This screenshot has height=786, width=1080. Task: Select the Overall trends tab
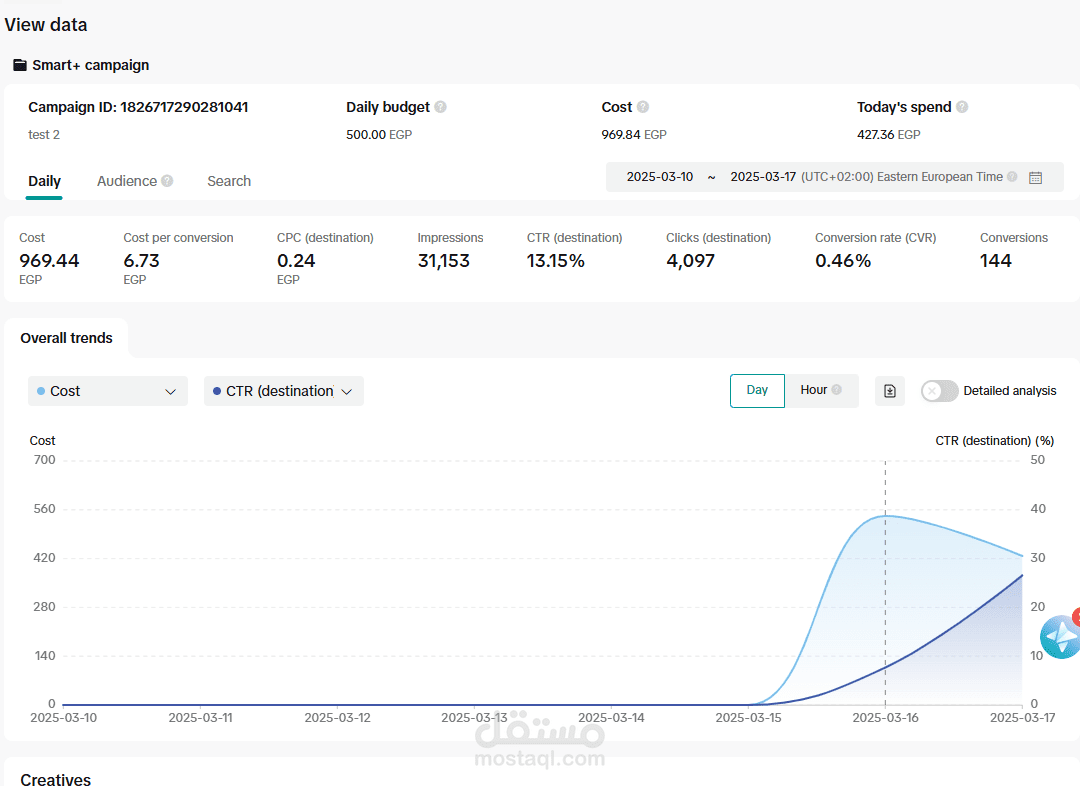pos(66,338)
